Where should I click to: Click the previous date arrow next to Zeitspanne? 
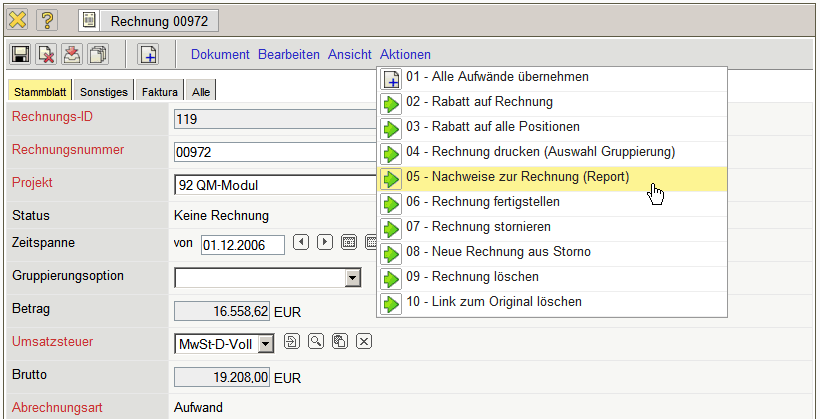click(x=301, y=242)
